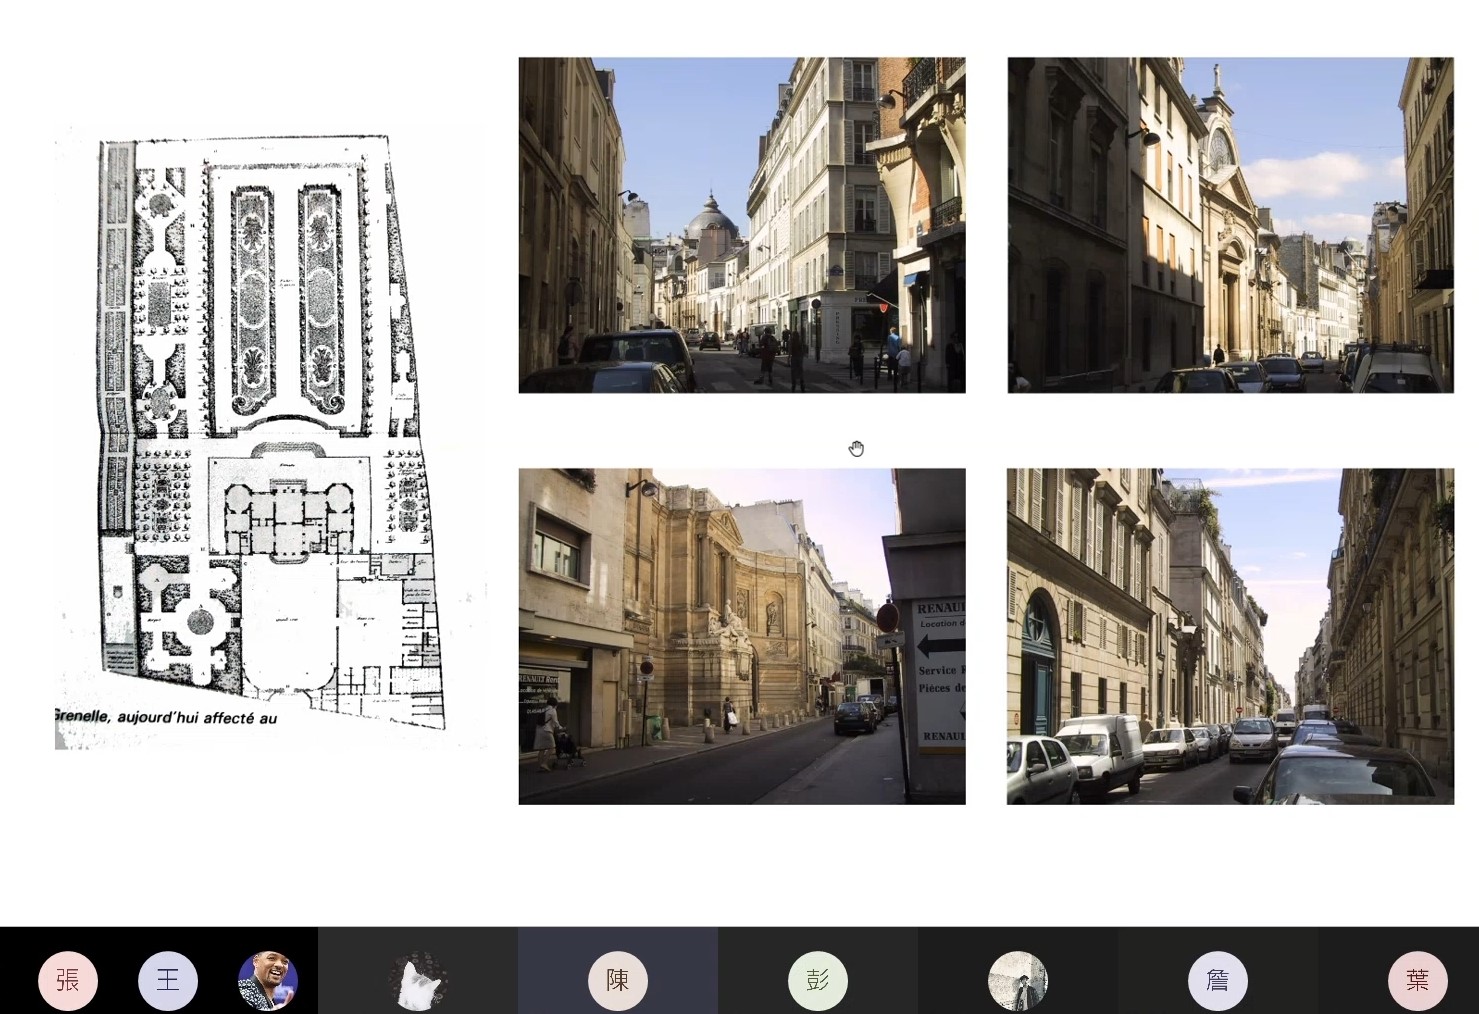Click the caption text 'Grenelle, aujourd'hui affecté au'
Screen dimensions: 1479x1014
[x=166, y=717]
